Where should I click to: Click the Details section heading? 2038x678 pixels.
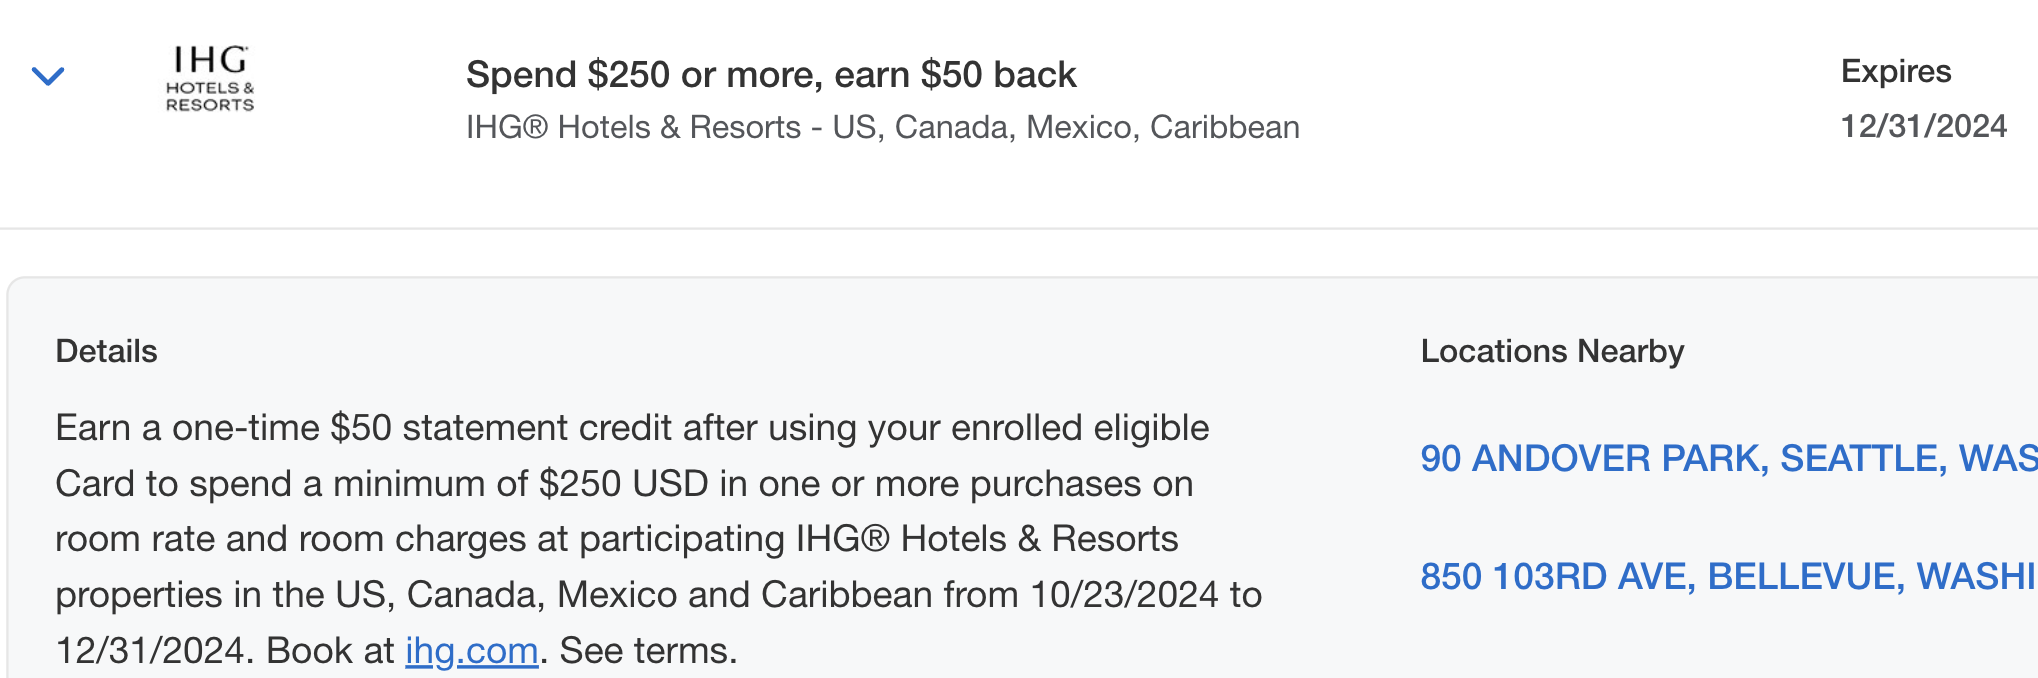click(107, 351)
